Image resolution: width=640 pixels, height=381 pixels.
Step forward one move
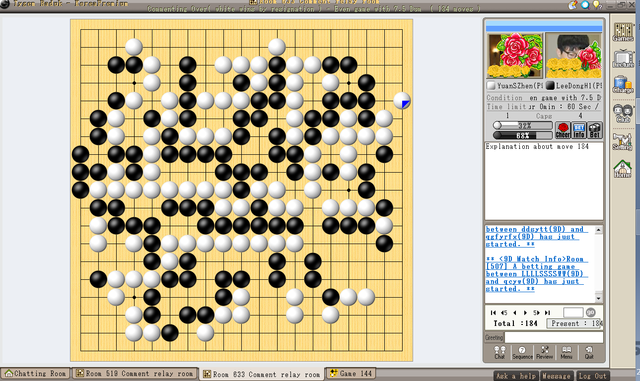(x=525, y=313)
